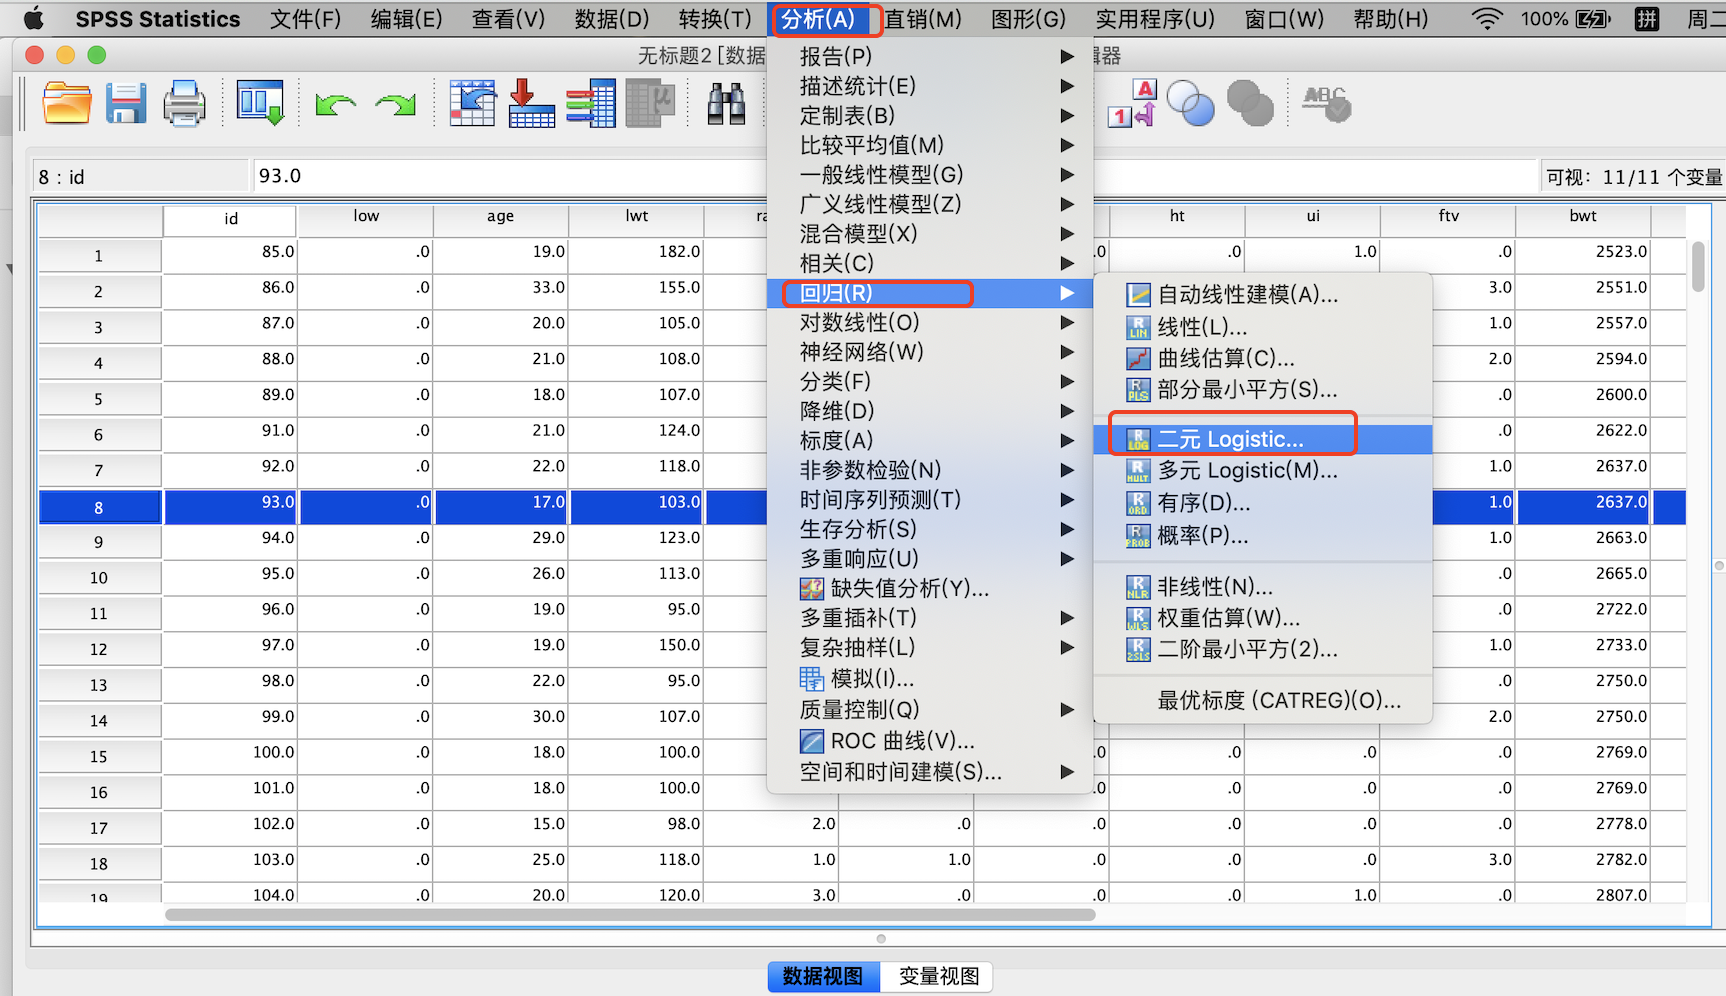Click the Print icon in toolbar
This screenshot has height=996, width=1726.
point(185,103)
